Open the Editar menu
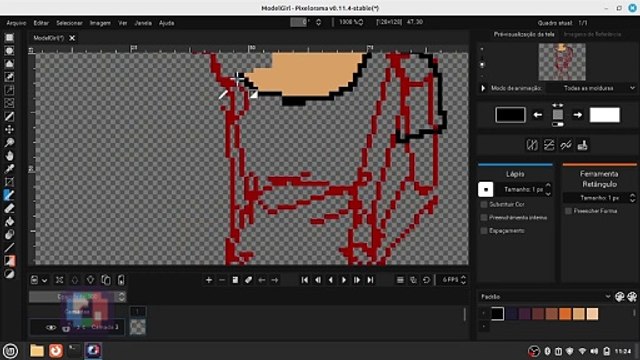This screenshot has height=360, width=640. [41, 23]
